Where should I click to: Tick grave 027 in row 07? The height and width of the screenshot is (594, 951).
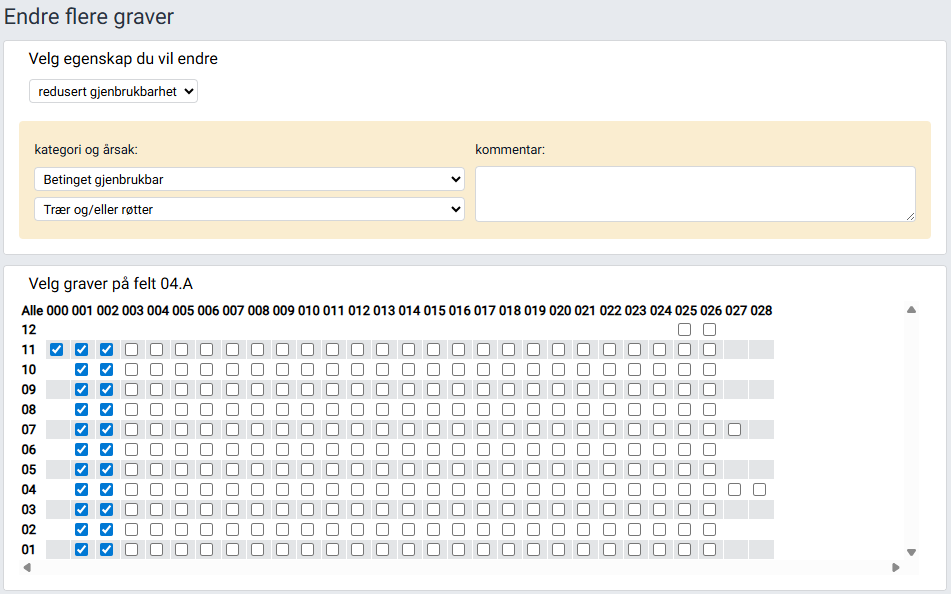(734, 429)
